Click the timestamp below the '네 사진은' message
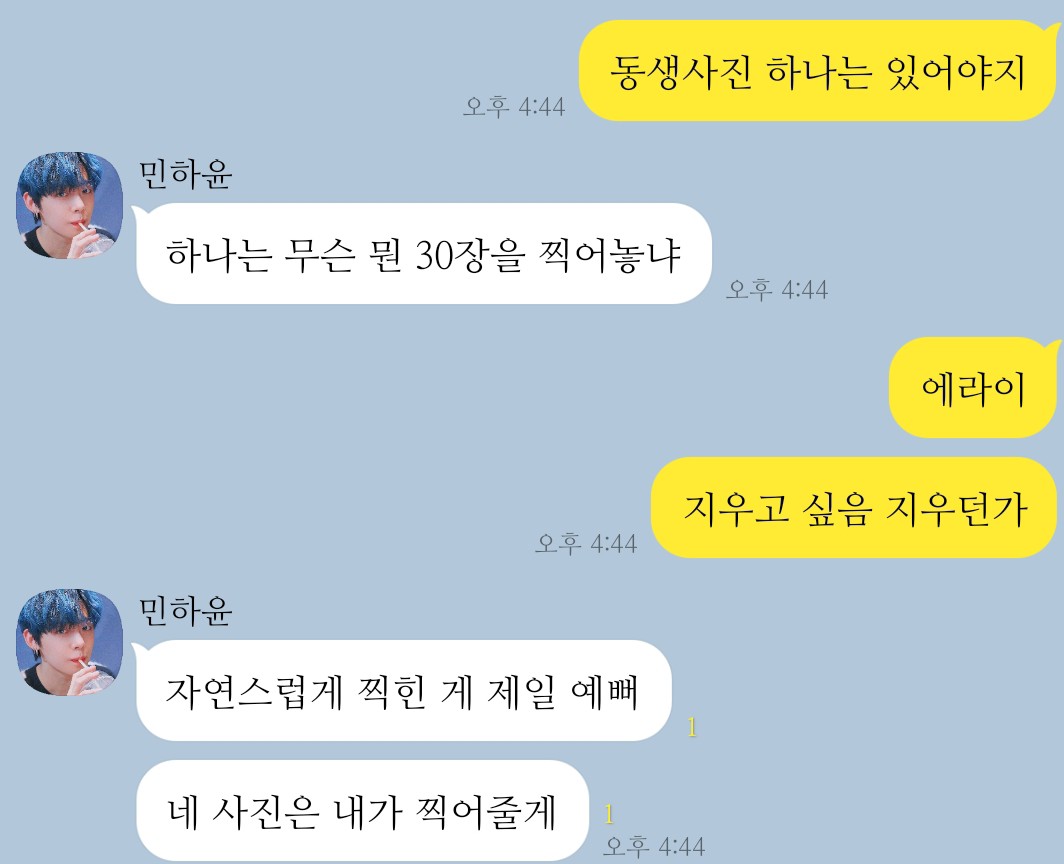Image resolution: width=1064 pixels, height=864 pixels. (654, 846)
